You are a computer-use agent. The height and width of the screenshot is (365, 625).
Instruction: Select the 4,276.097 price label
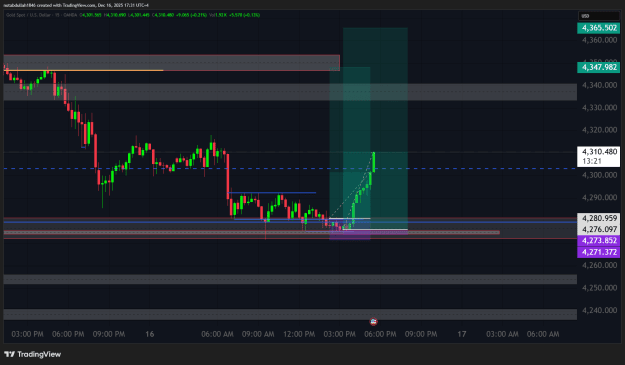598,230
